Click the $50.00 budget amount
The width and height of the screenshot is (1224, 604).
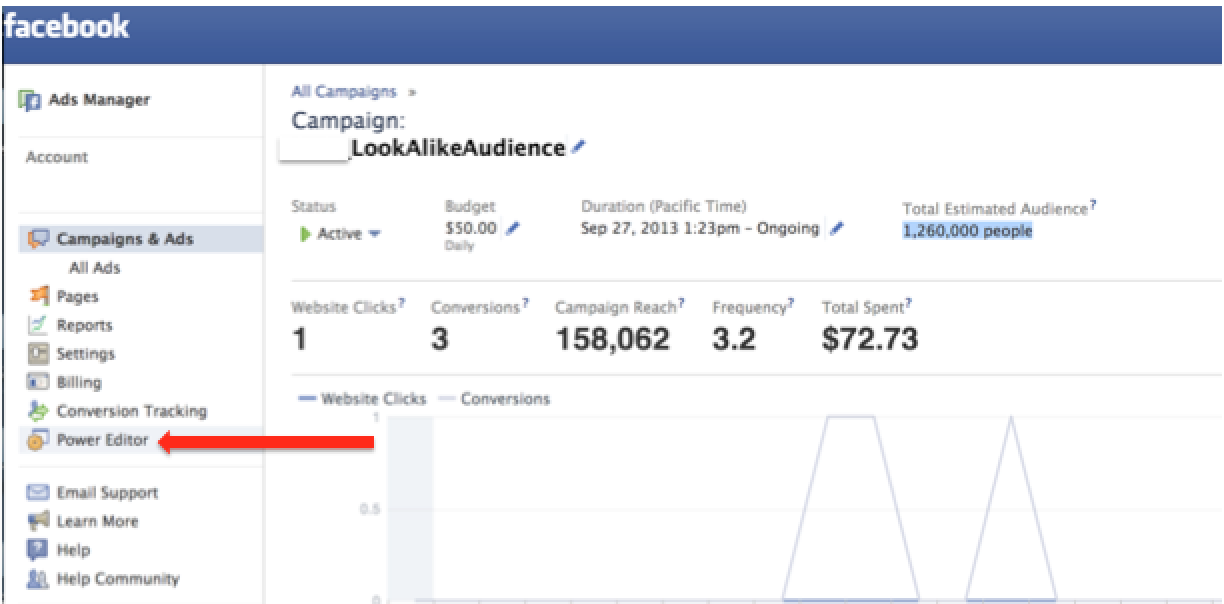point(473,229)
